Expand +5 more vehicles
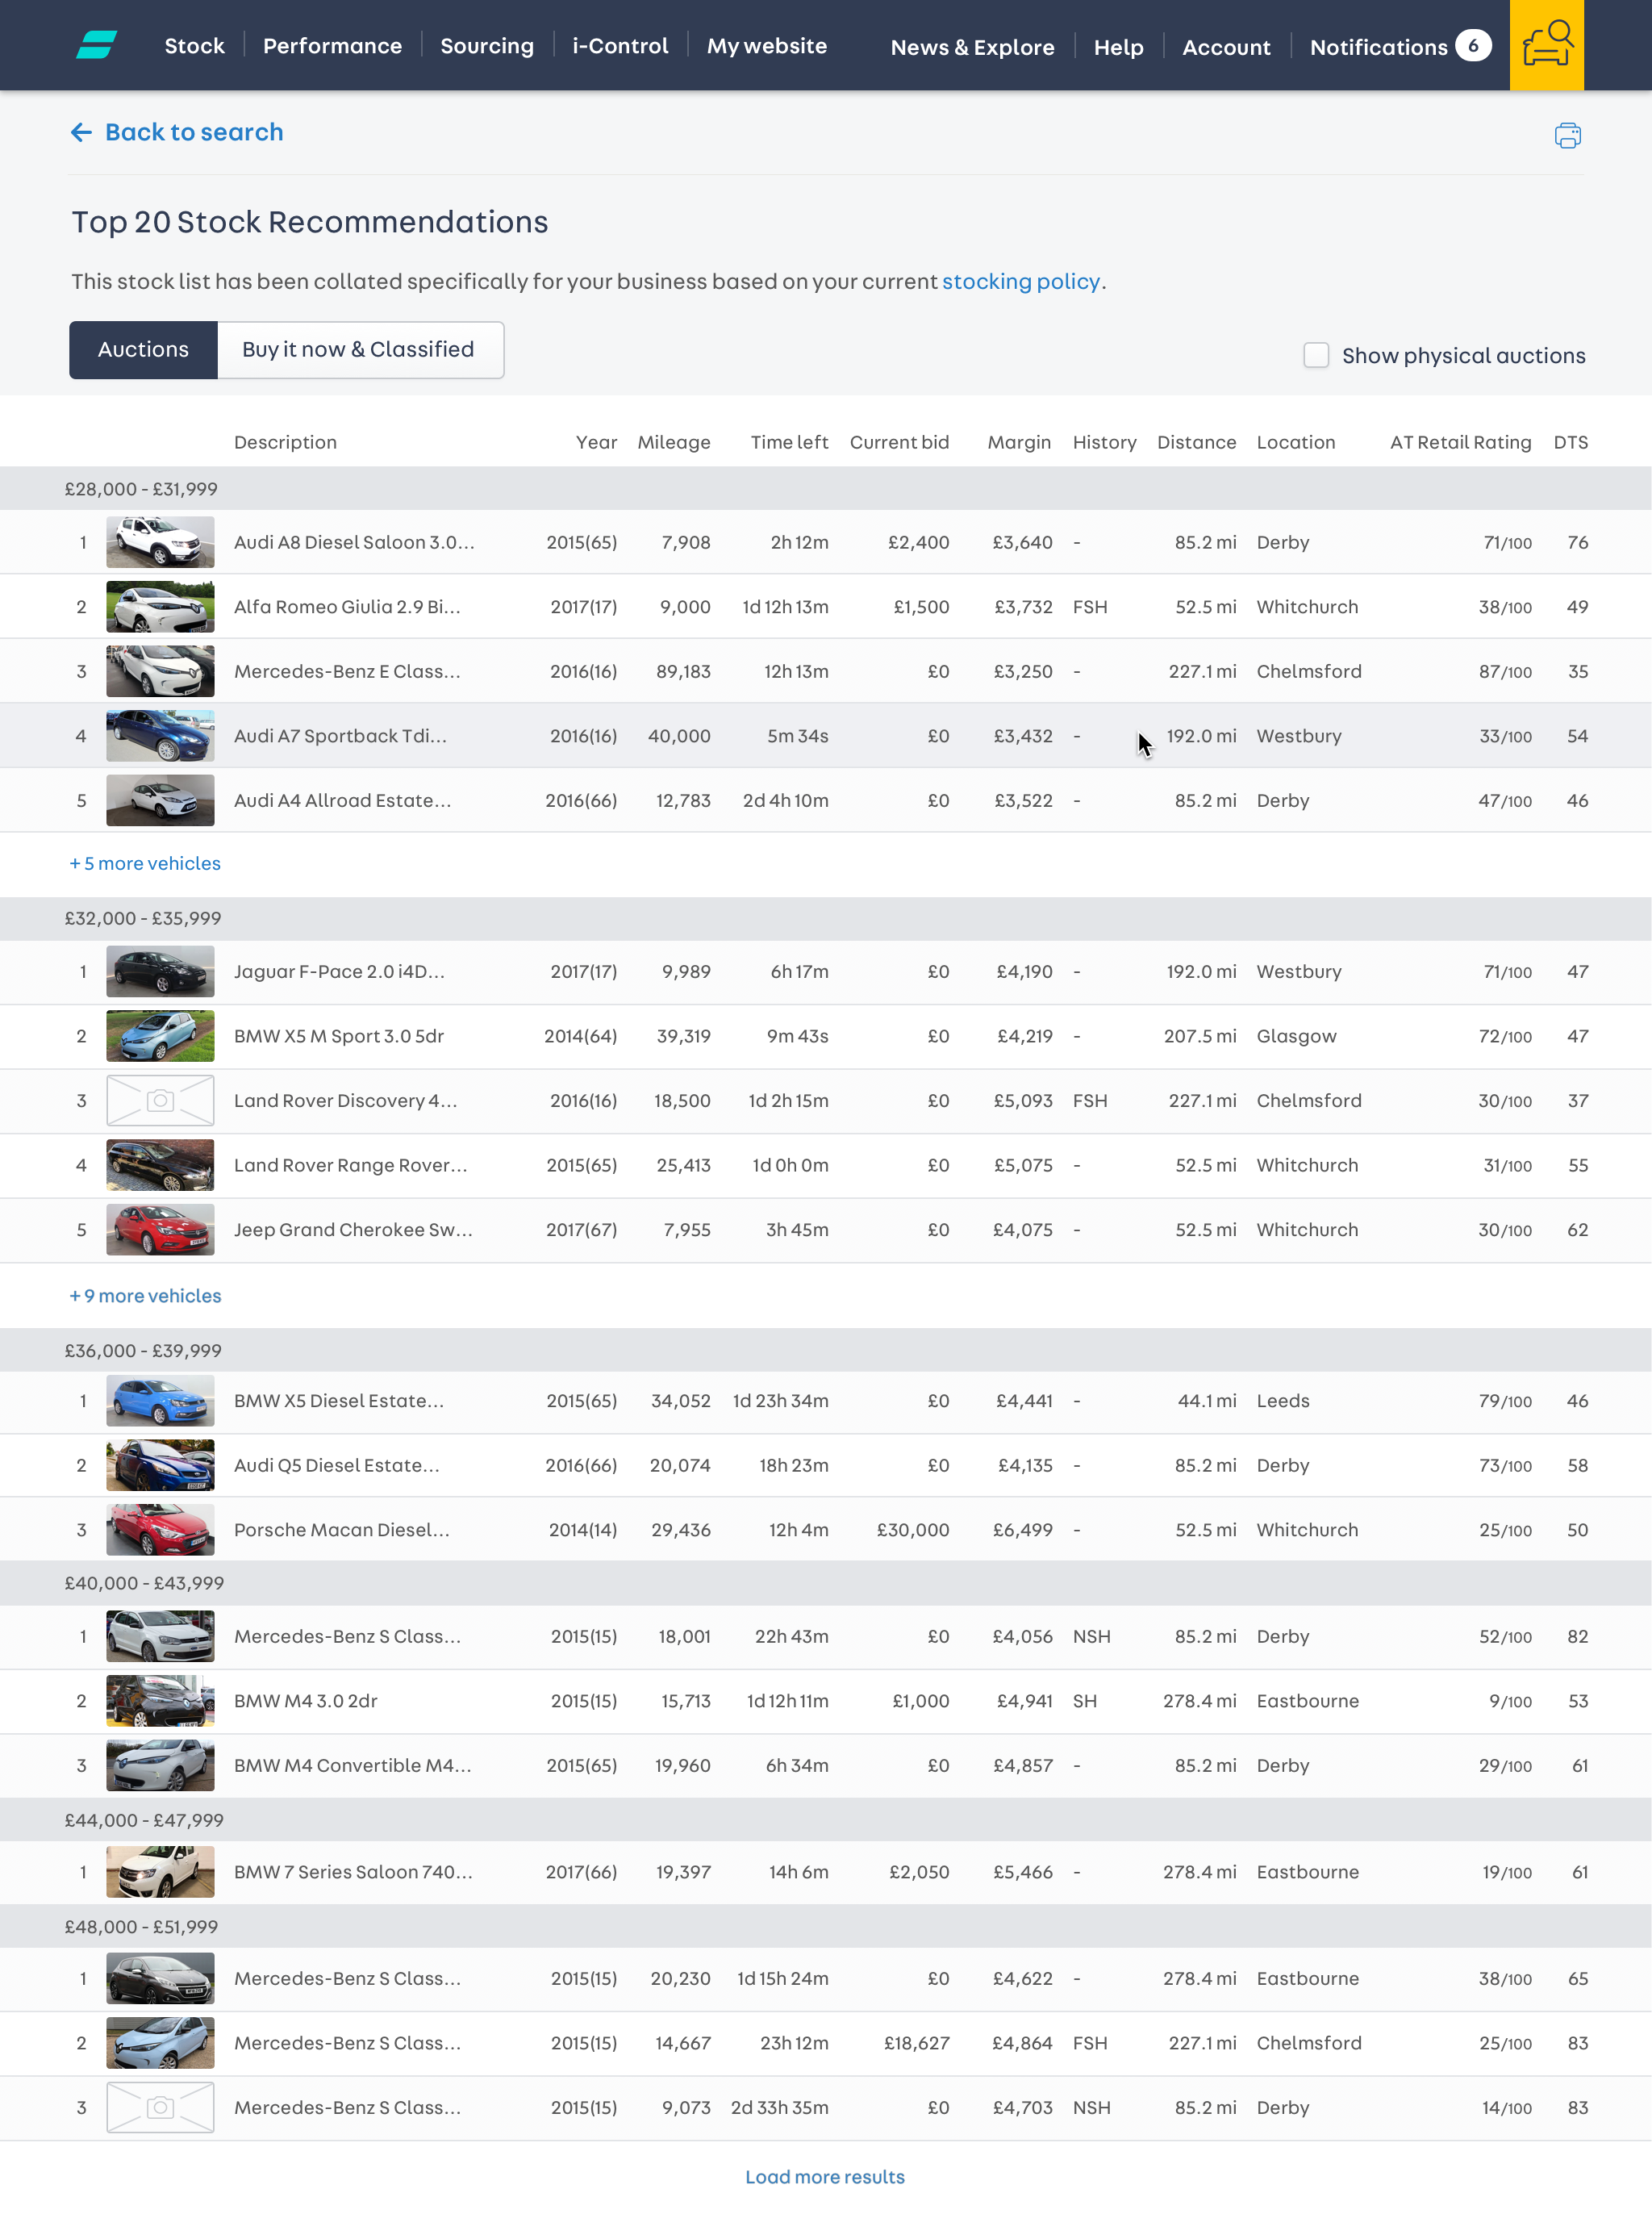Image resolution: width=1652 pixels, height=2214 pixels. coord(145,863)
